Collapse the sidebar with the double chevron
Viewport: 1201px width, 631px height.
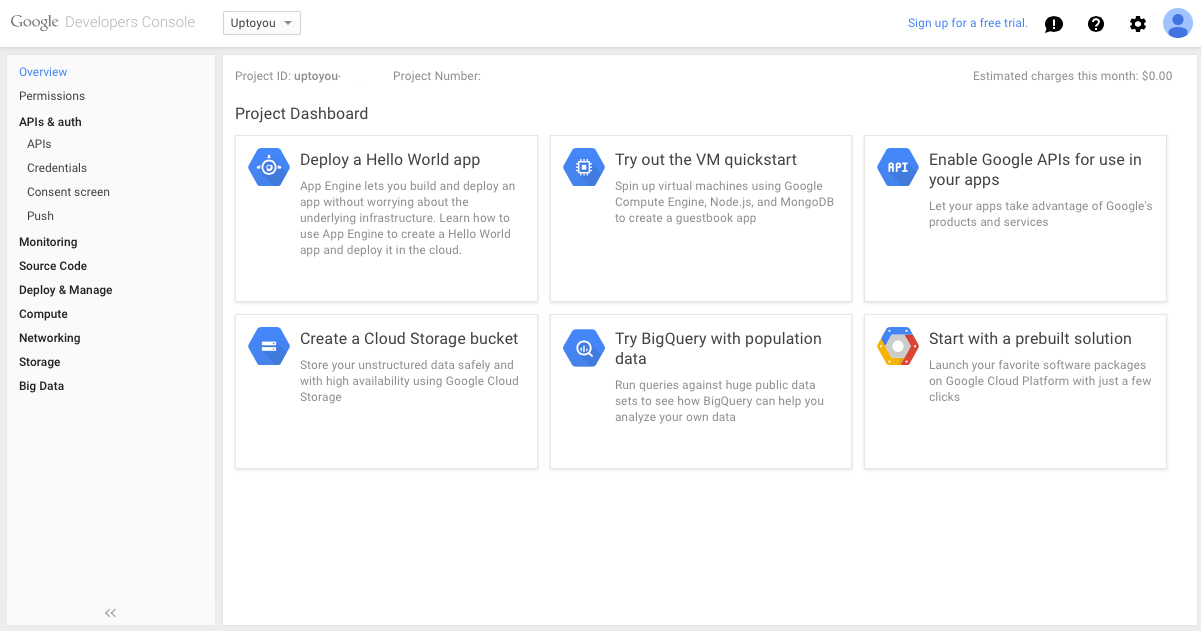pyautogui.click(x=111, y=613)
